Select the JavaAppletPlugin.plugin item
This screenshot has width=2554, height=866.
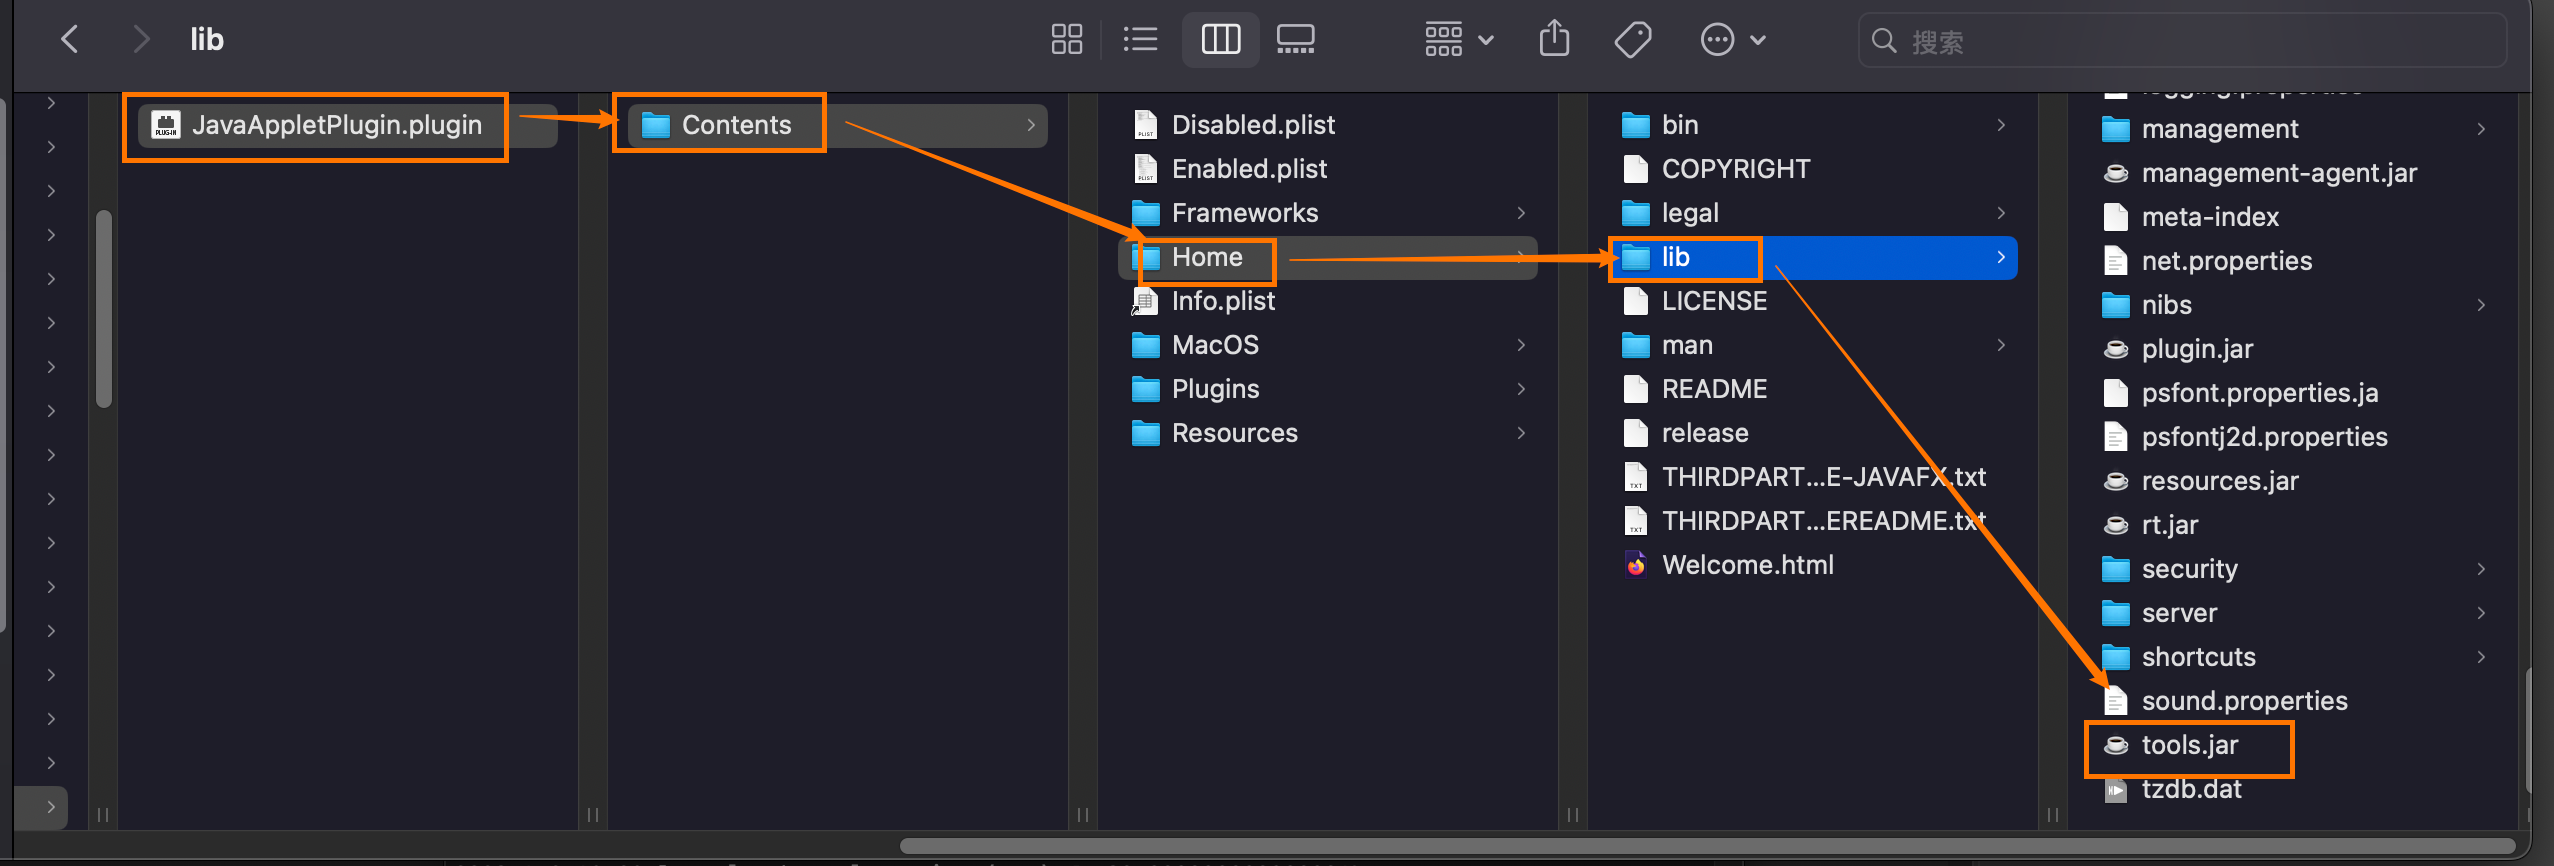[346, 125]
